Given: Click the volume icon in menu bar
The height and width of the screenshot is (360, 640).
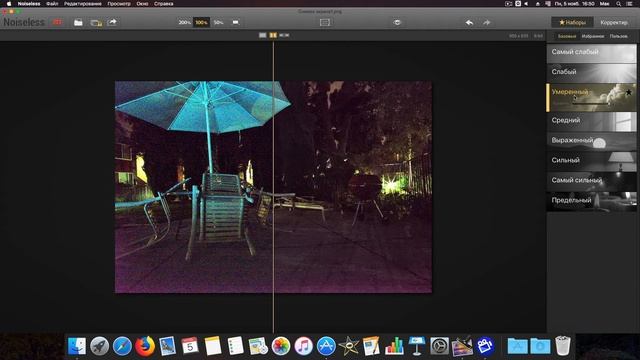Looking at the screenshot, I should pyautogui.click(x=527, y=4).
